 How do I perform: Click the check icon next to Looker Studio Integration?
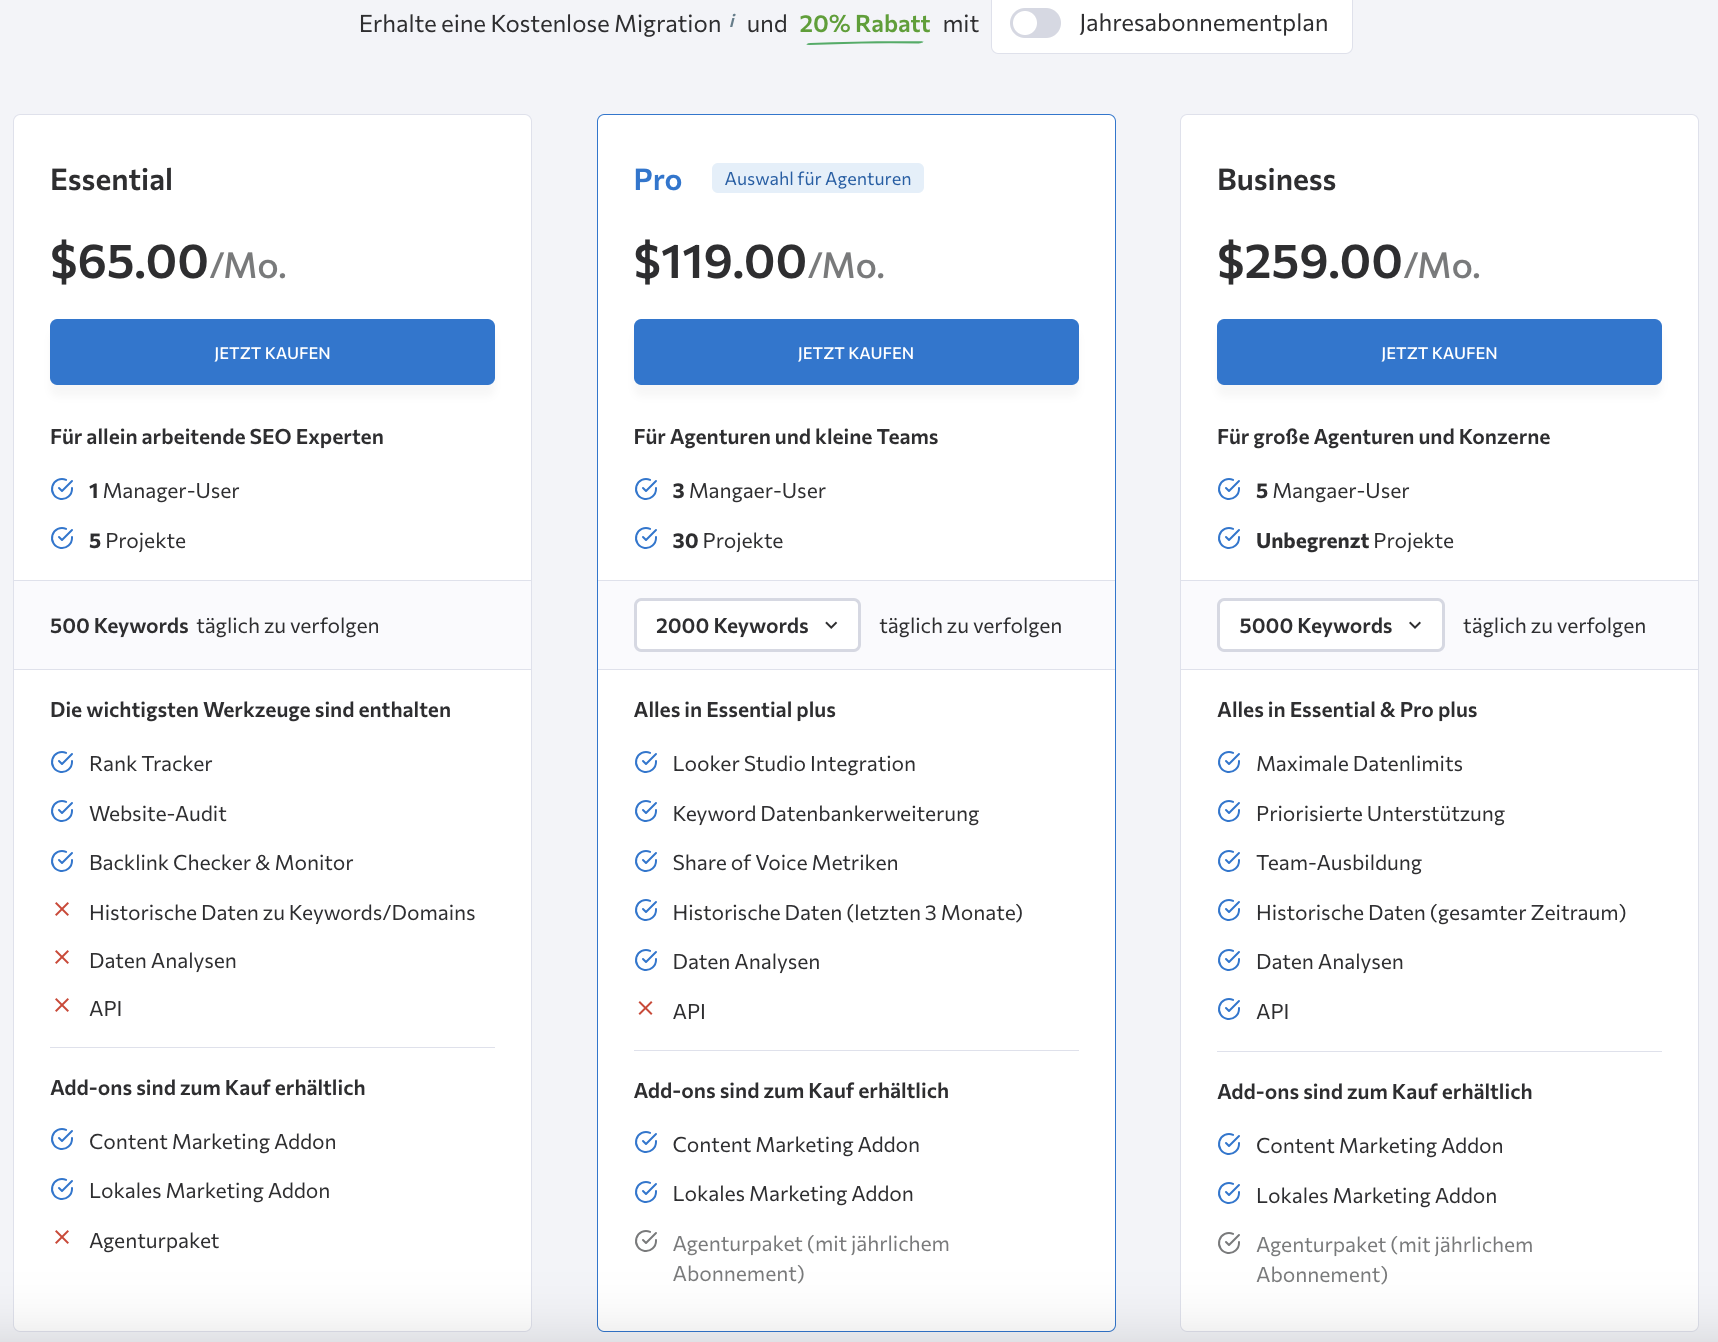646,762
